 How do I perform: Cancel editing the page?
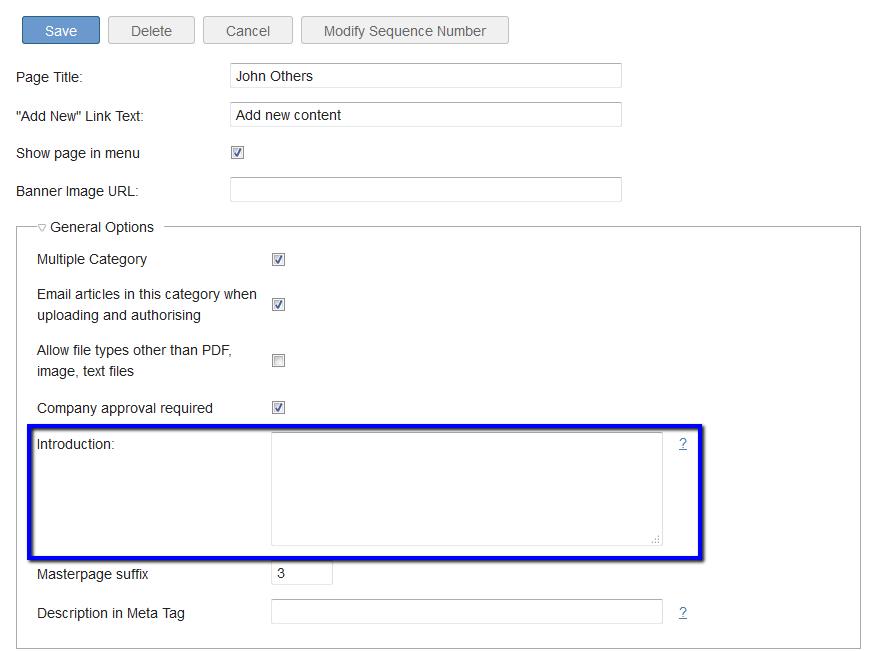(248, 30)
